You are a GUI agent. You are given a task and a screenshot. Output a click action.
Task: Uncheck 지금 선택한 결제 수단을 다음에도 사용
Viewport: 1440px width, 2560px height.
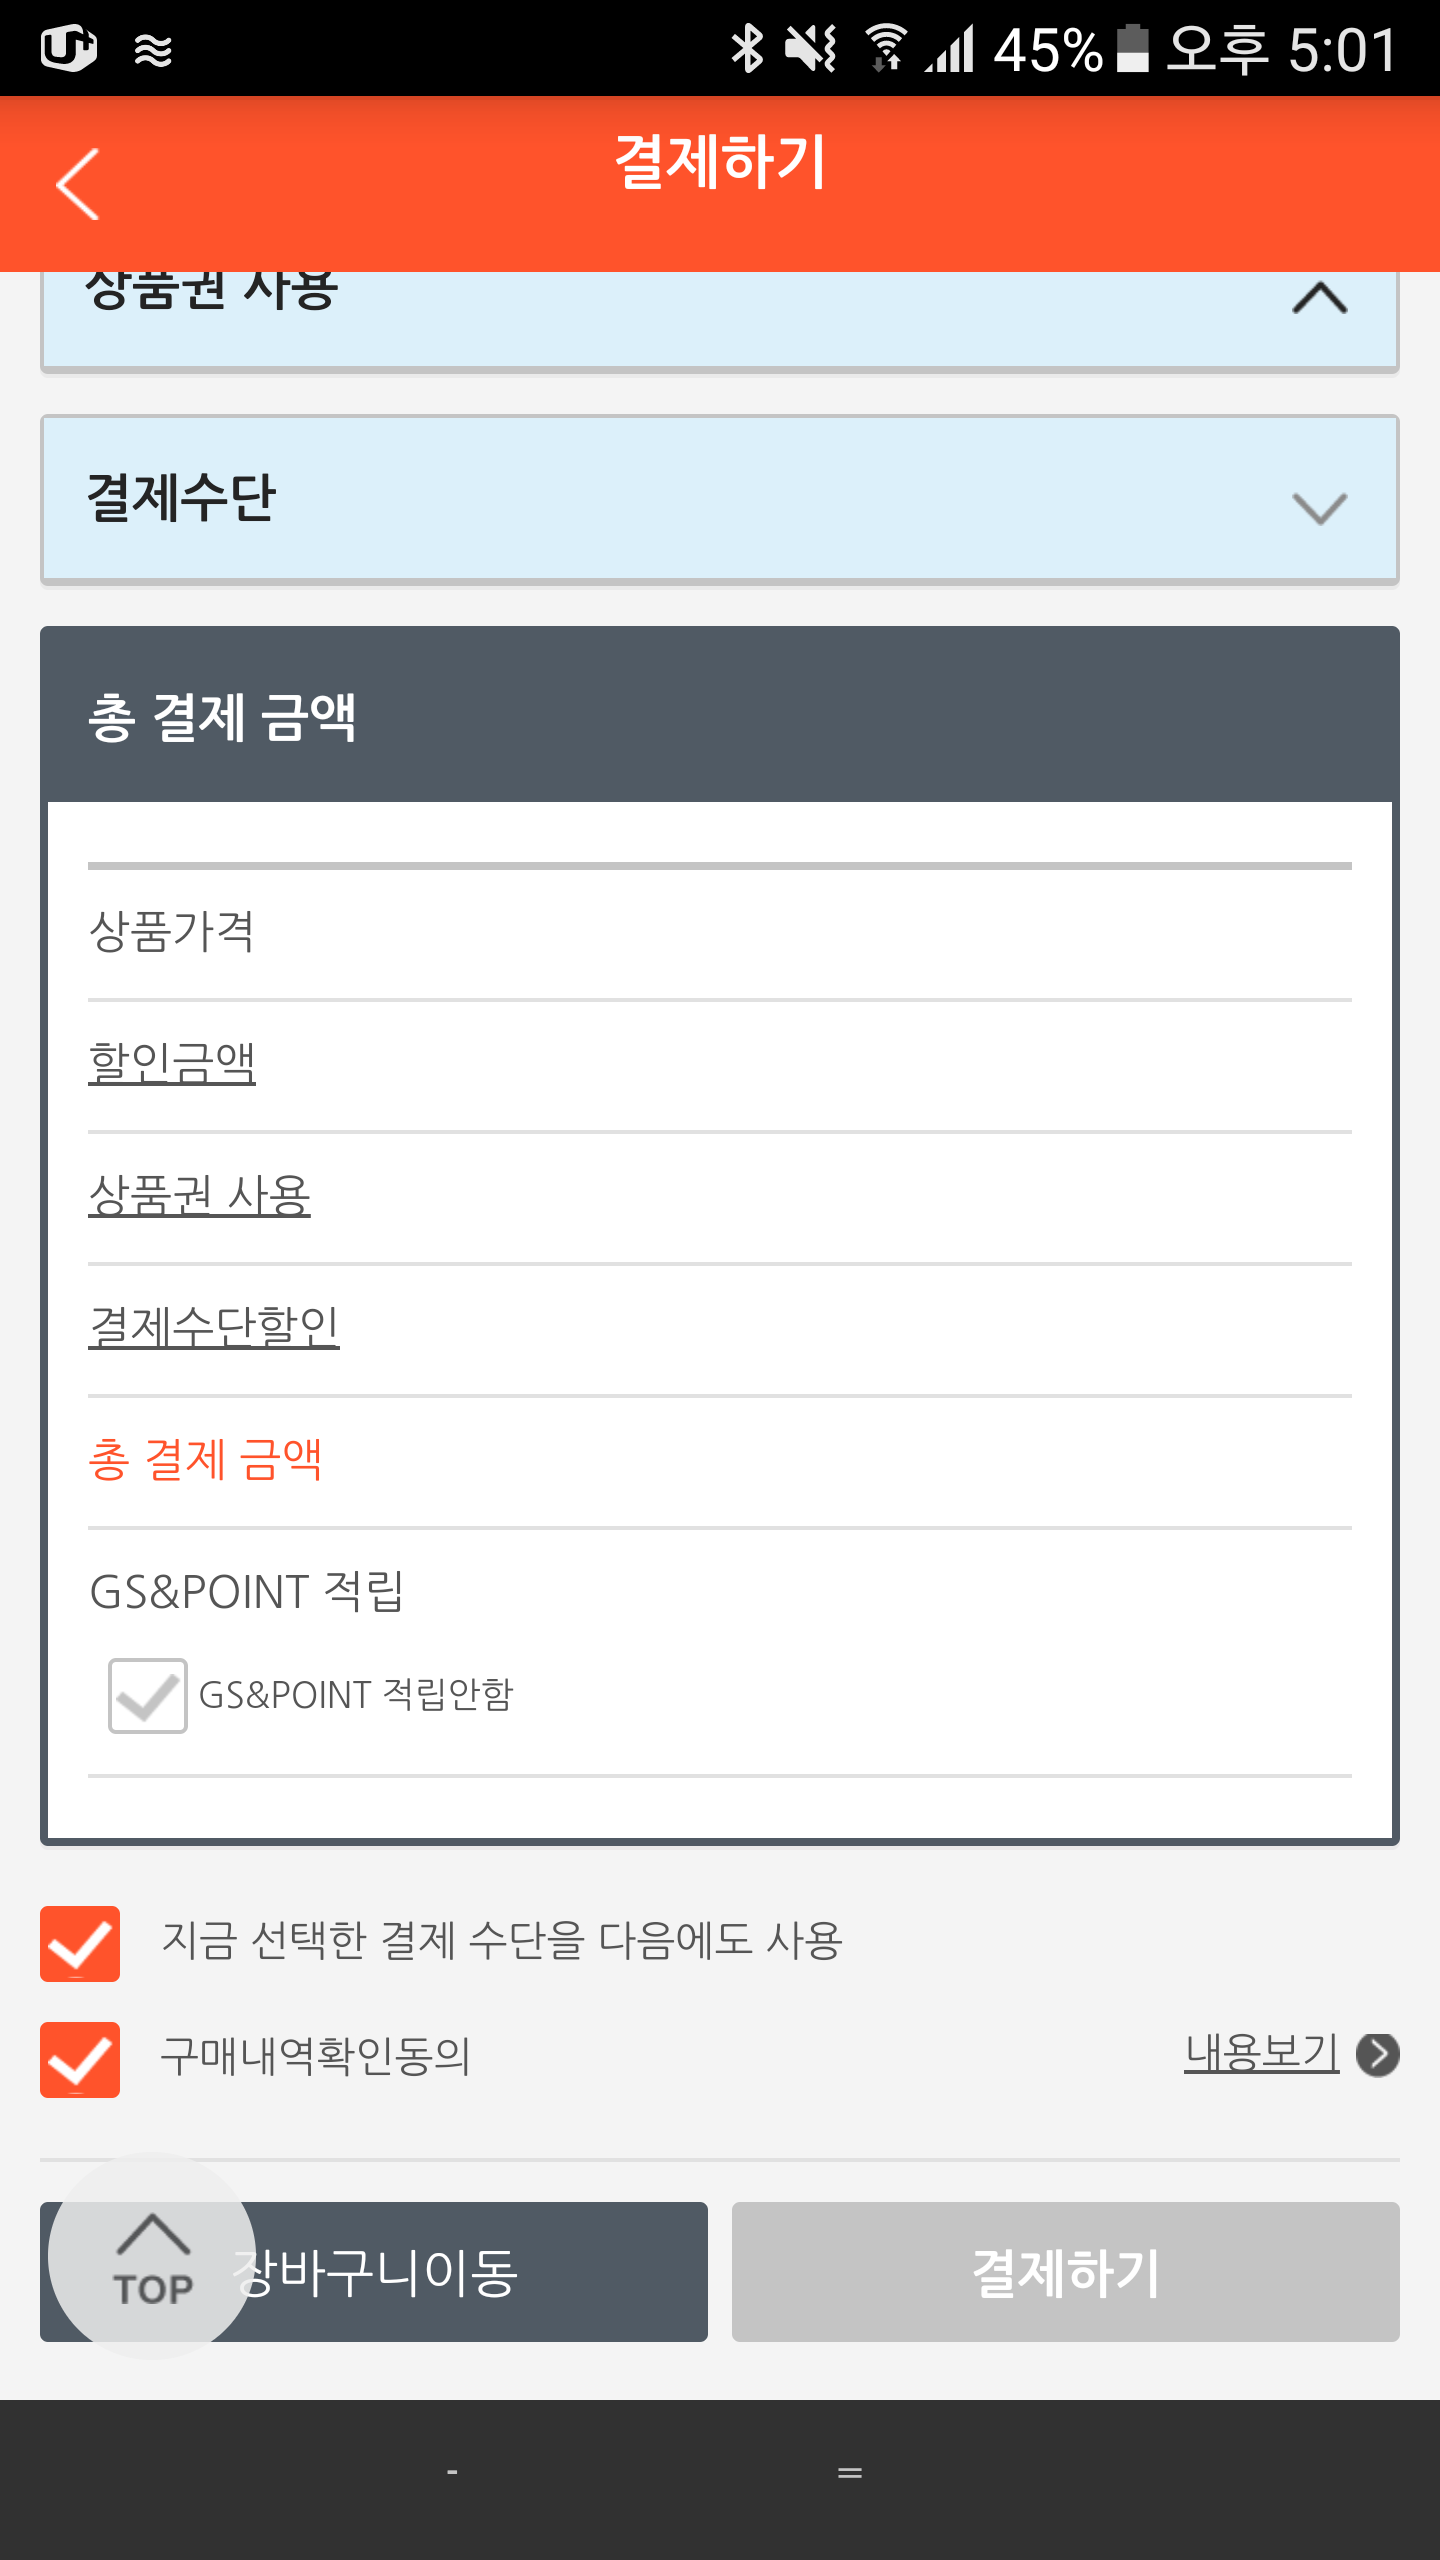80,1943
